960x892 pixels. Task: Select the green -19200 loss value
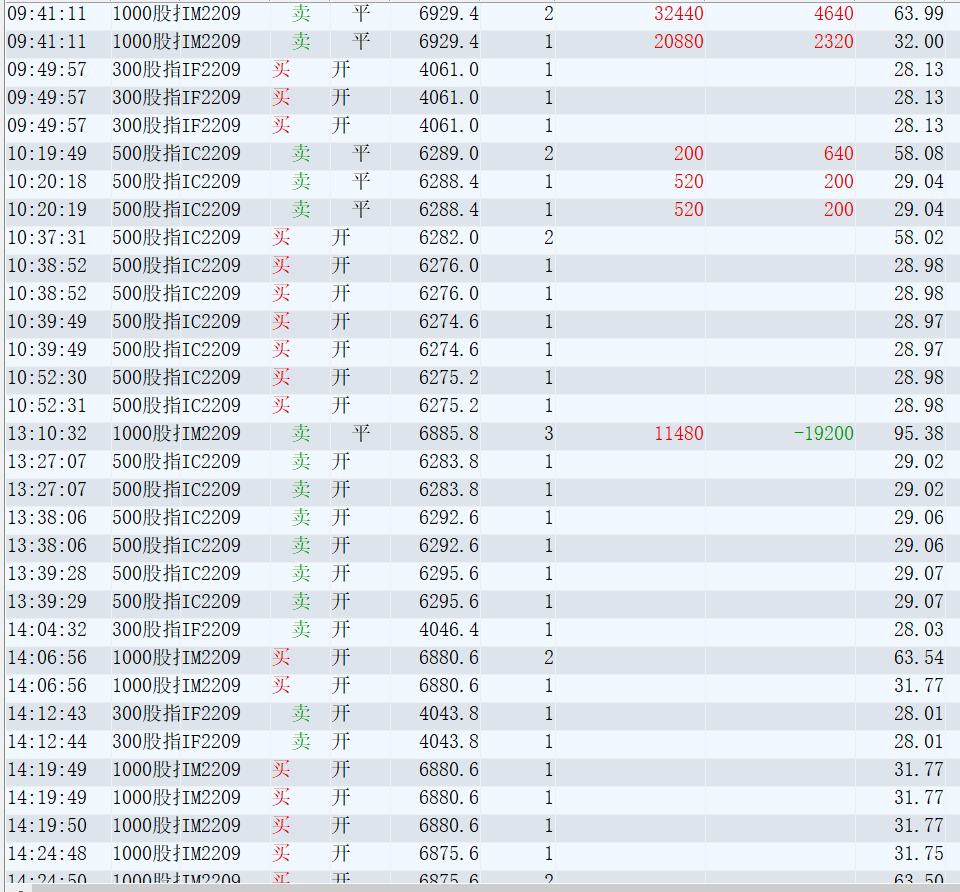(823, 433)
